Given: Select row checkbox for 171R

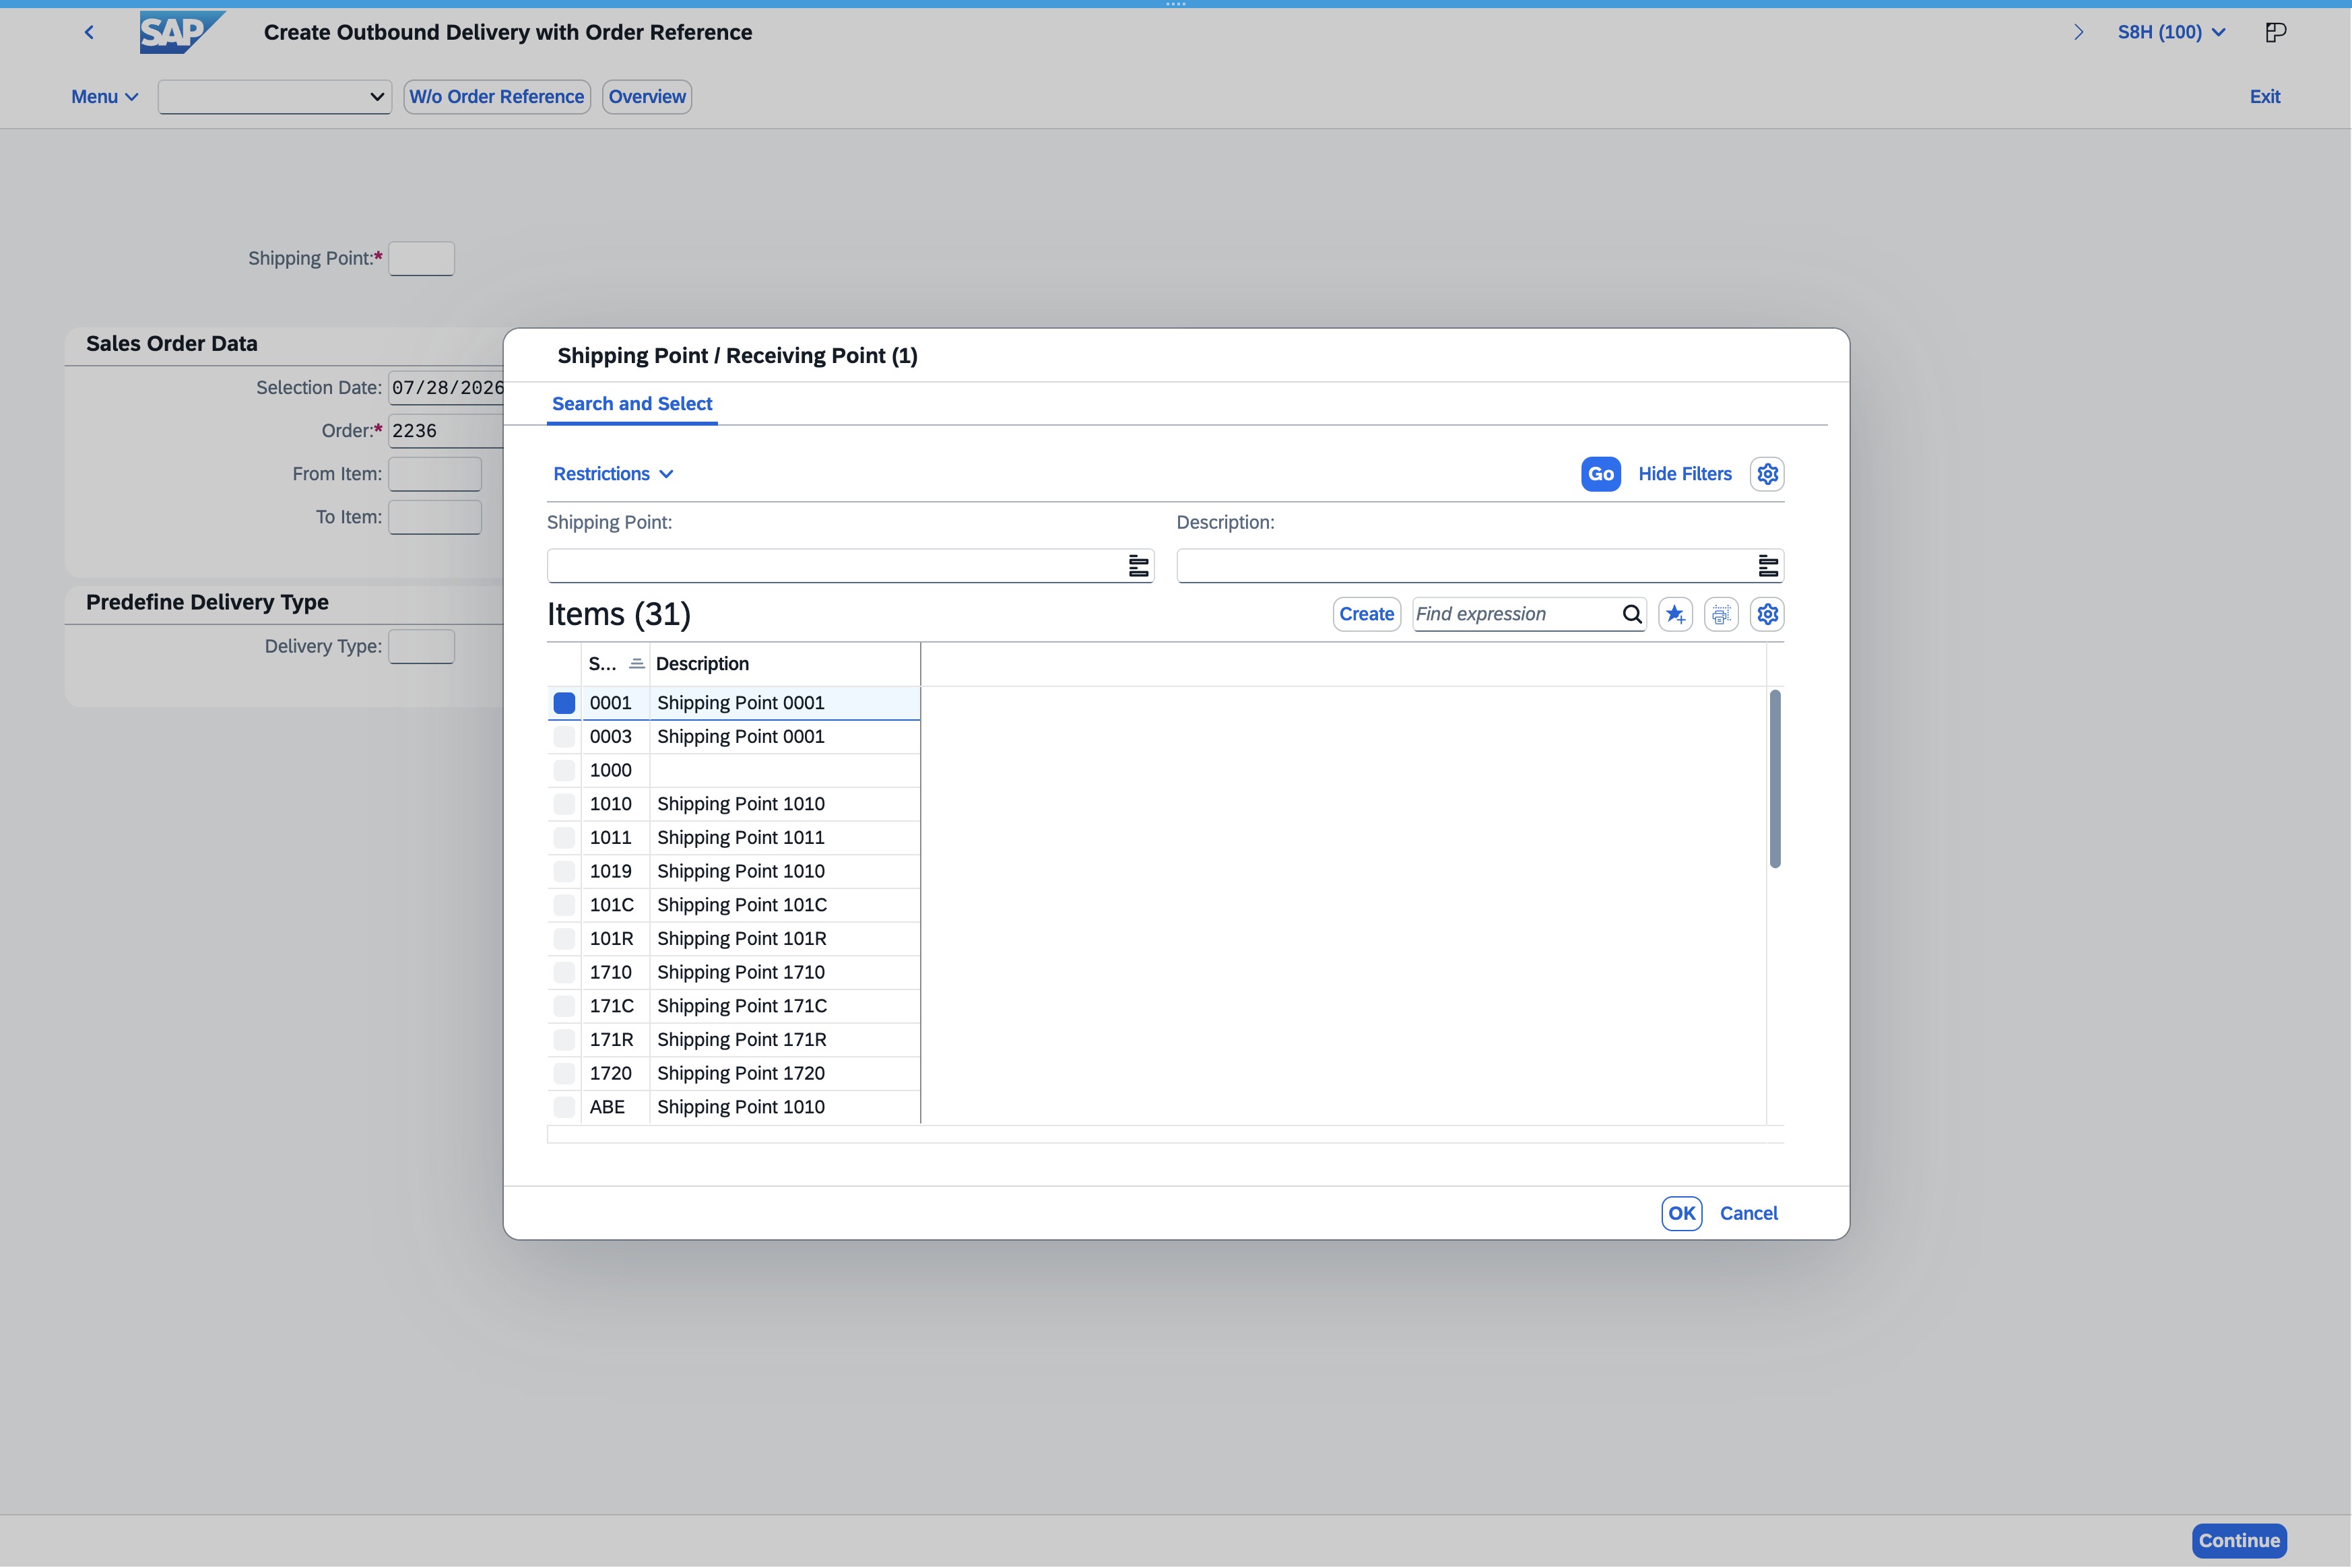Looking at the screenshot, I should (564, 1040).
